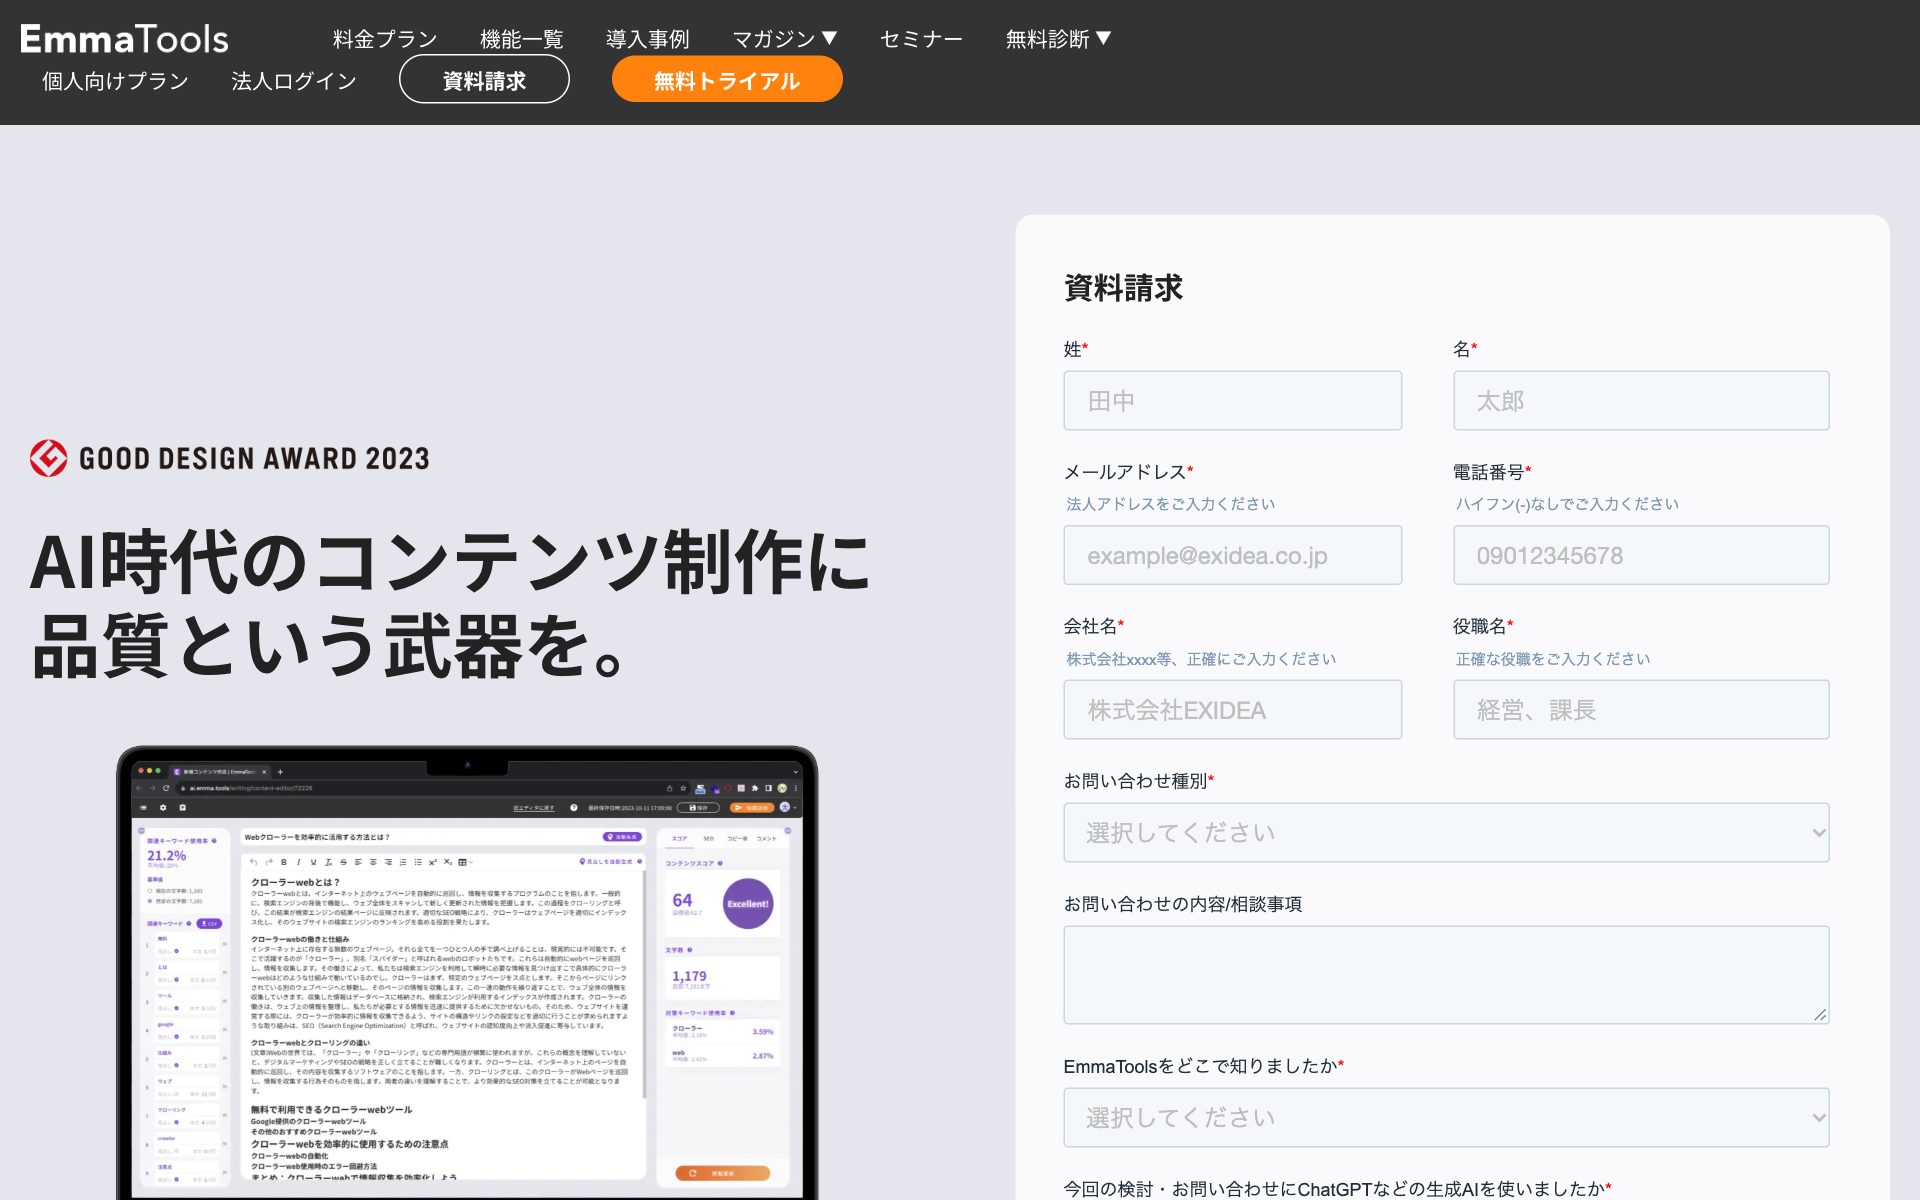The image size is (1920, 1200).
Task: Open the 料金プラン menu item
Action: click(x=385, y=39)
